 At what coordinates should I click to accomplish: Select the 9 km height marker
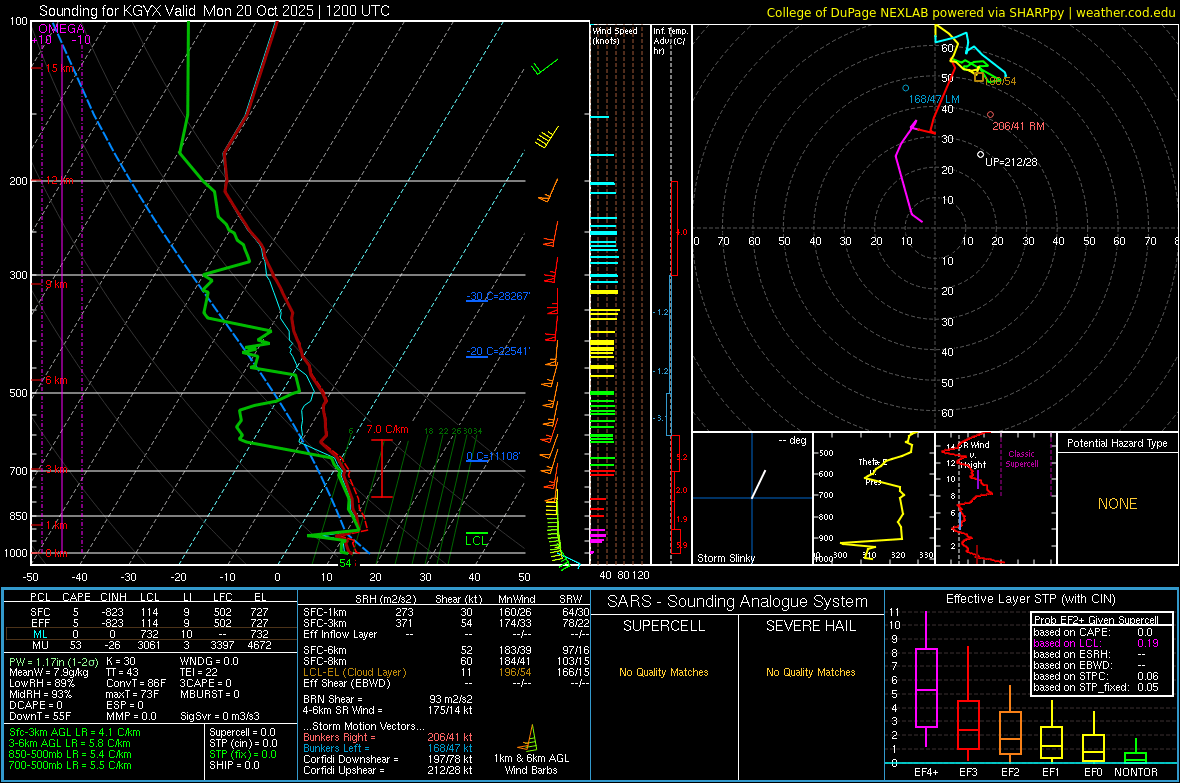tap(56, 284)
